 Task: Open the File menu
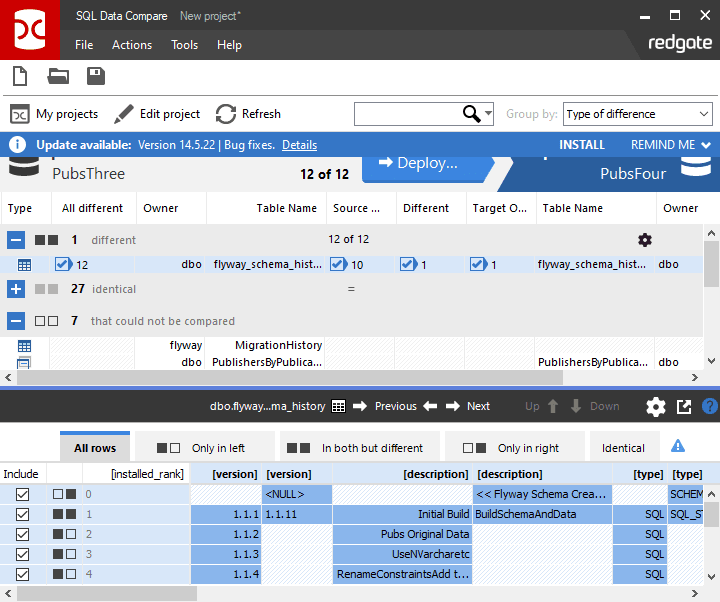click(x=84, y=45)
